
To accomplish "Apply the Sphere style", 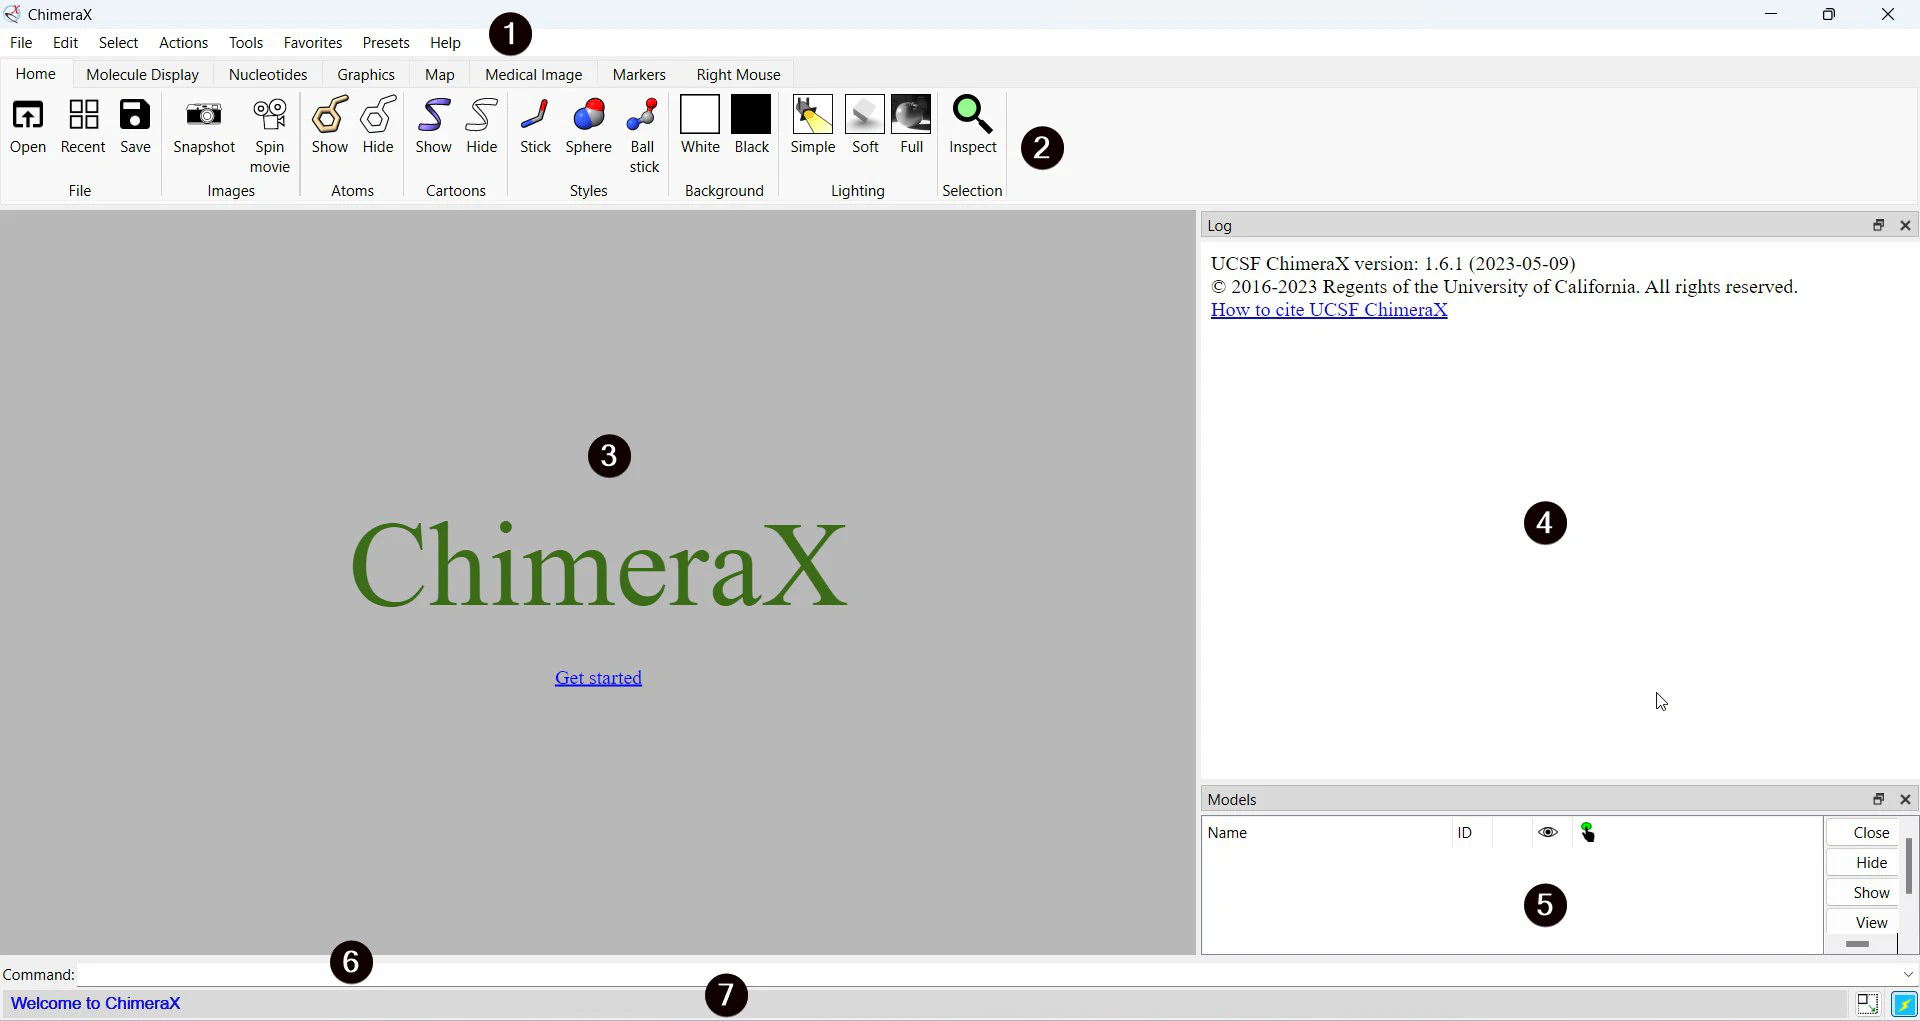I will [x=589, y=126].
